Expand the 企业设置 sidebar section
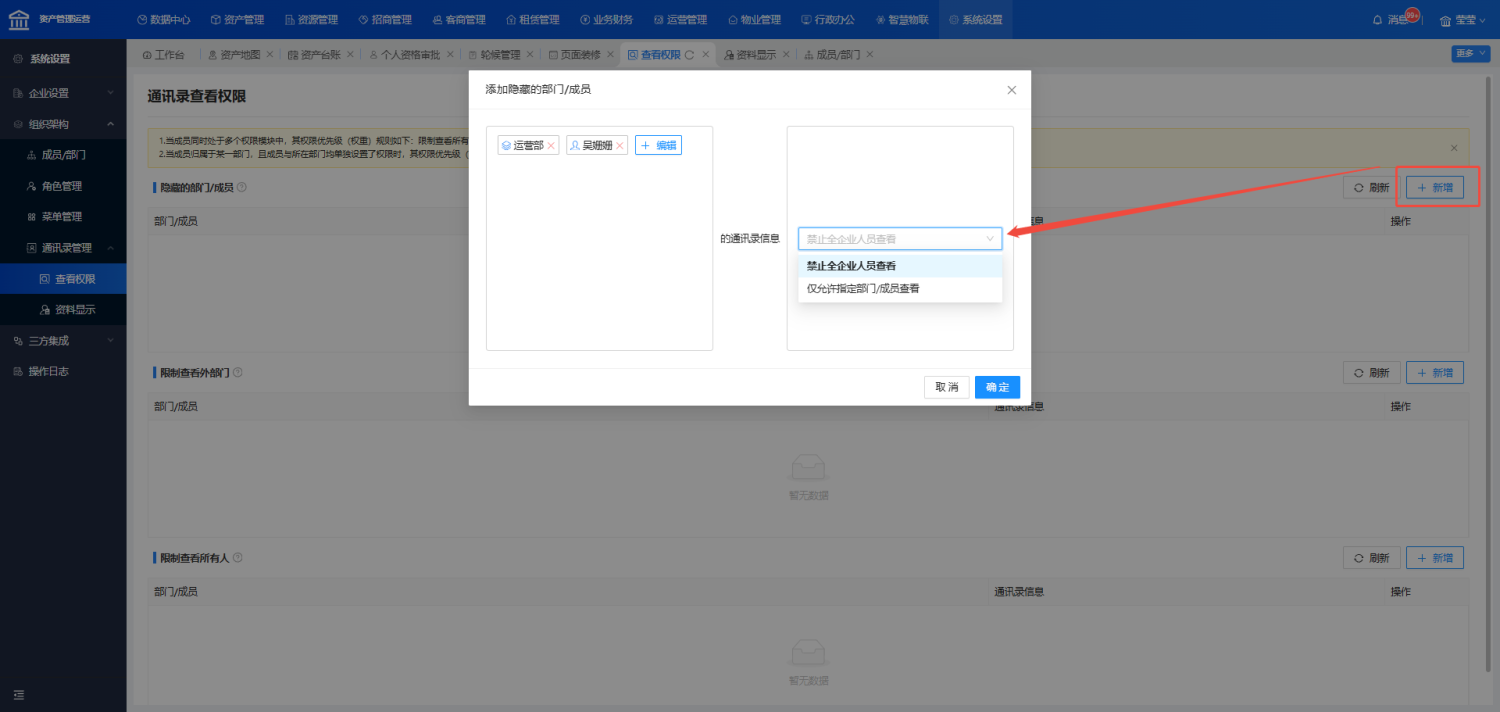This screenshot has height=712, width=1500. (x=110, y=93)
